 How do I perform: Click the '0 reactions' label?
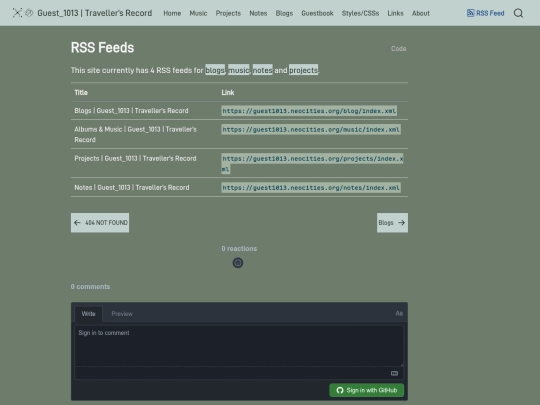pos(239,249)
